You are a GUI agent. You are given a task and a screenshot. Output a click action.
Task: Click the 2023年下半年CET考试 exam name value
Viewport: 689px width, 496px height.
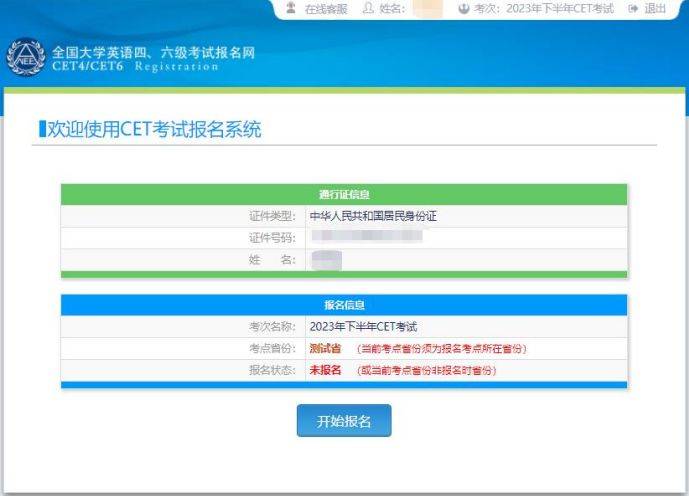[x=363, y=326]
